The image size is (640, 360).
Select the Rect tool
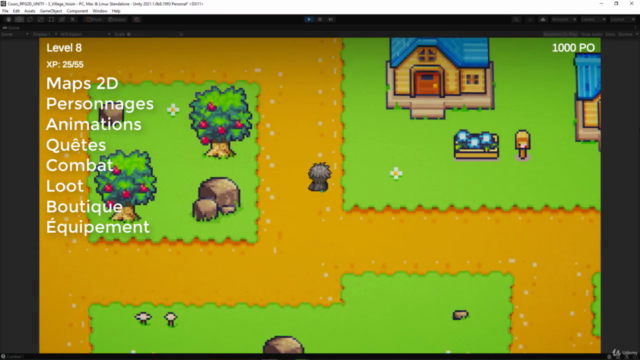pos(51,20)
